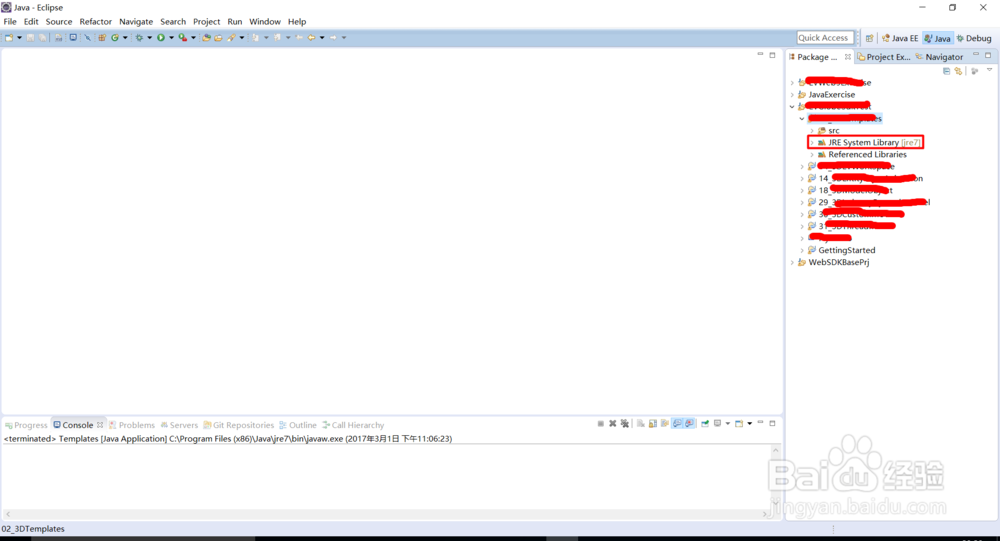
Task: Switch to the Git Repositories tab
Action: point(239,425)
